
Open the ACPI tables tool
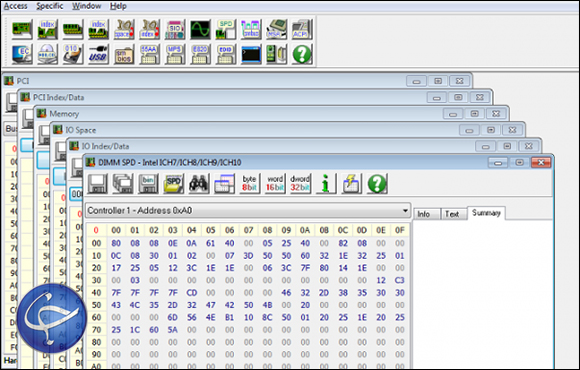coord(302,29)
